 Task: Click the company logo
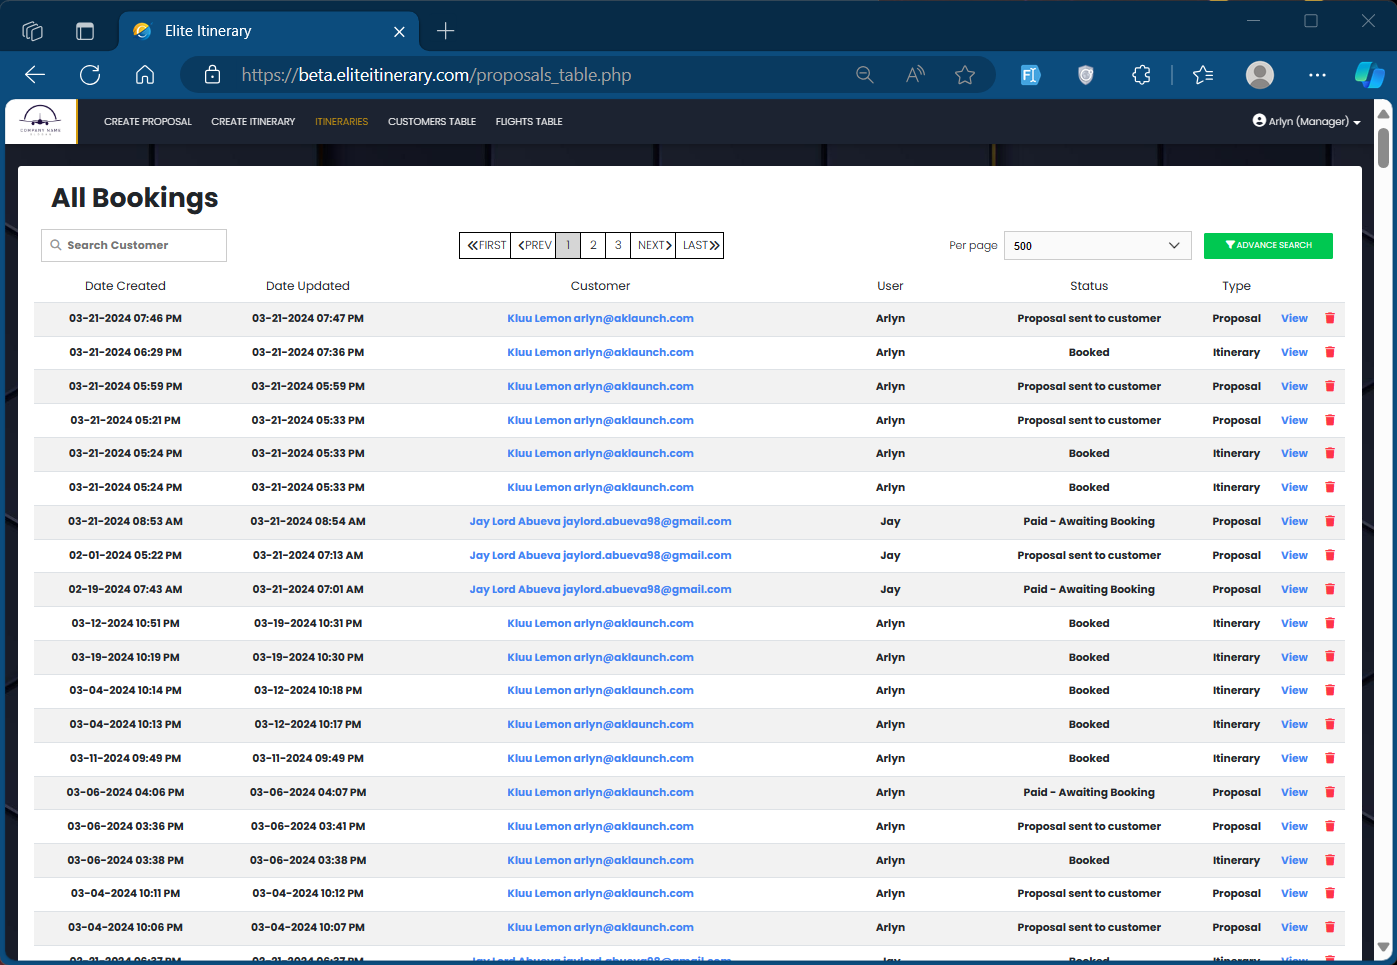[x=41, y=122]
